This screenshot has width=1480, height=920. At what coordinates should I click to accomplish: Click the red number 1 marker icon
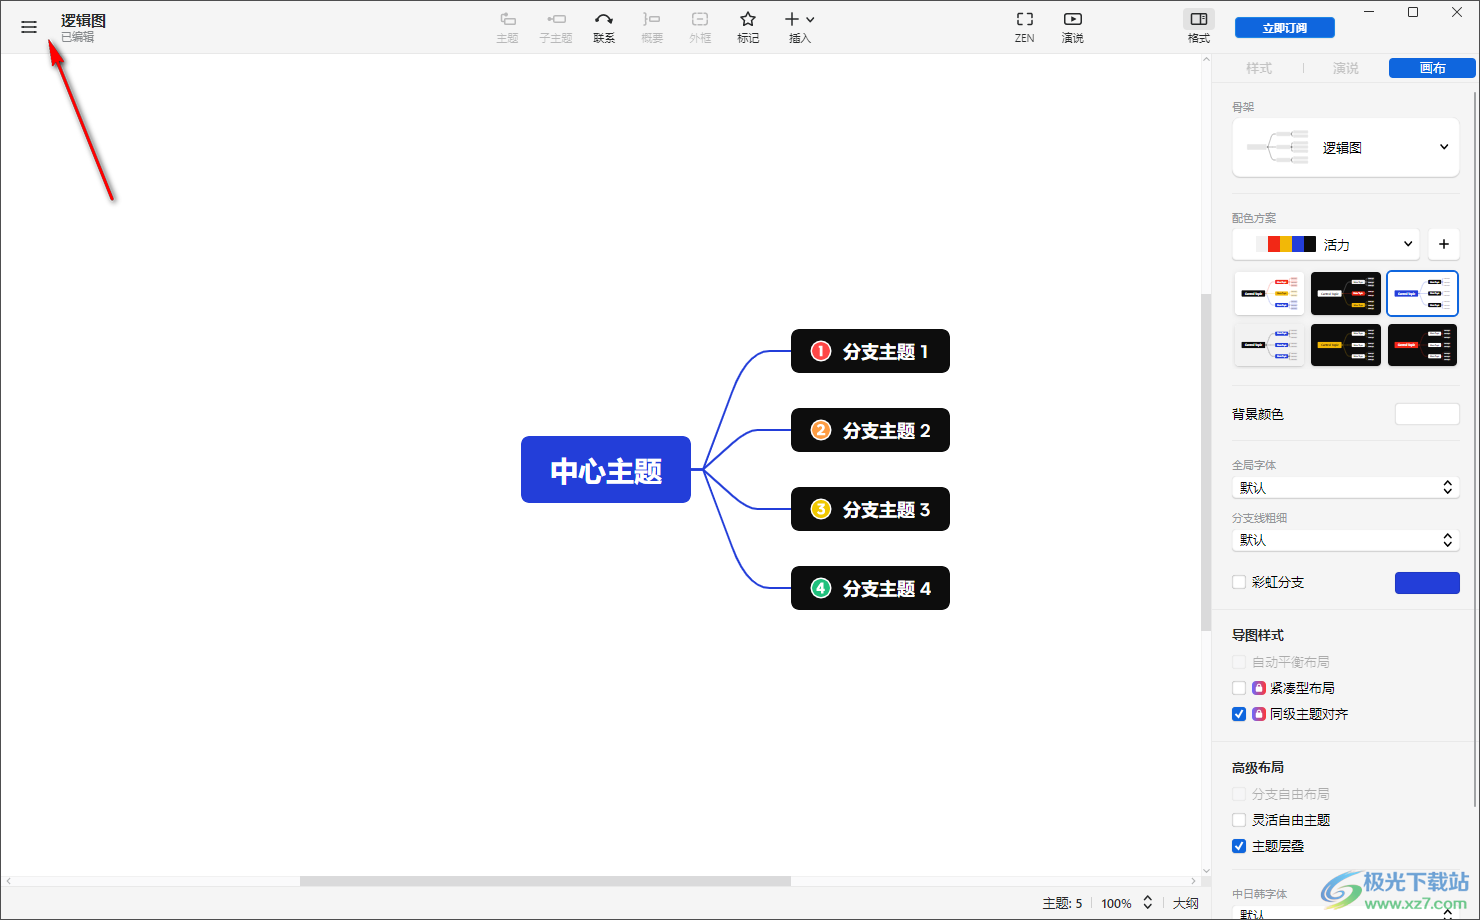click(x=821, y=351)
